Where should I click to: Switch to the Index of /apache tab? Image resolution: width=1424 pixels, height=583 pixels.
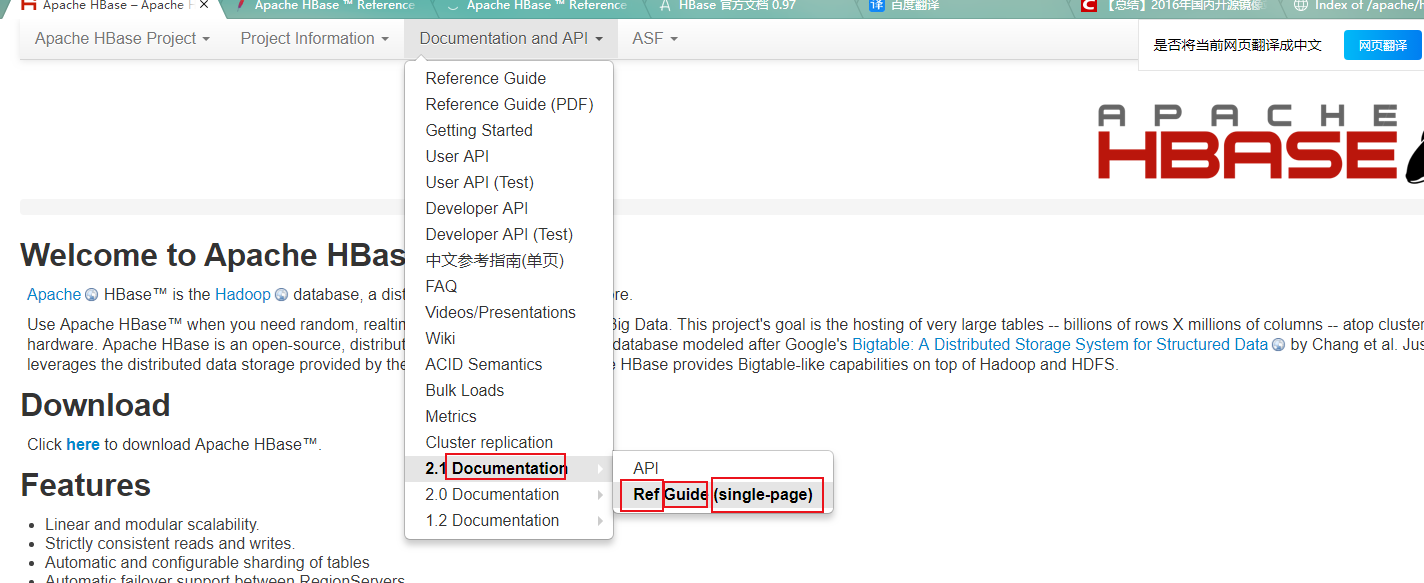pos(1360,6)
